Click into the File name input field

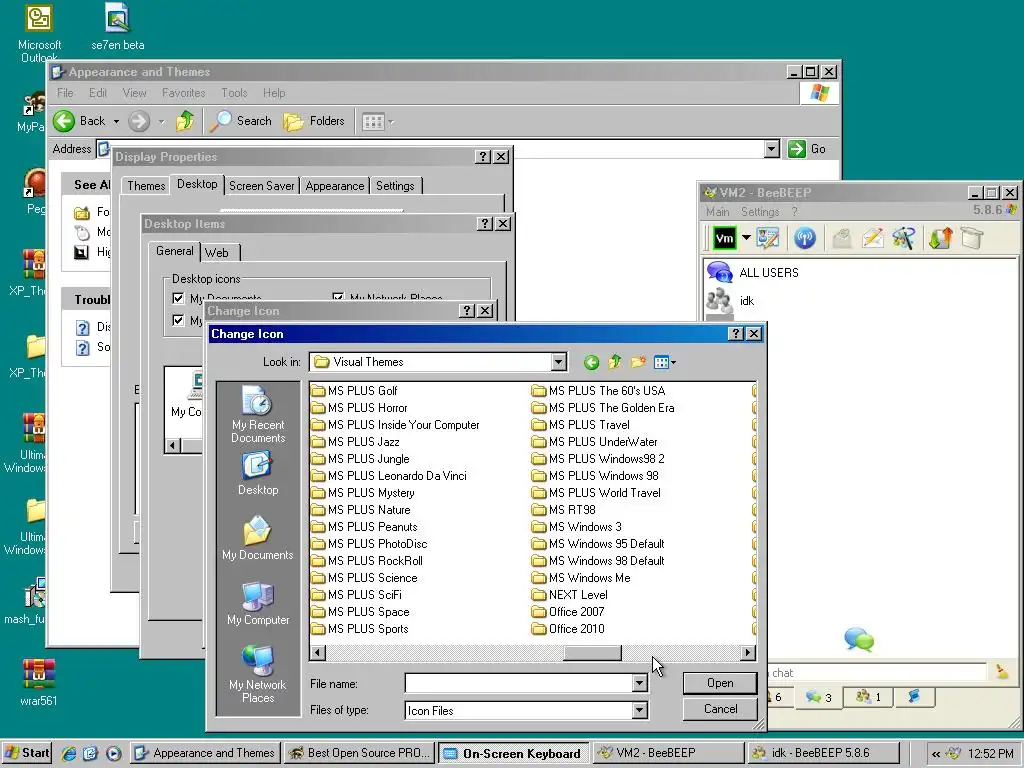click(519, 683)
